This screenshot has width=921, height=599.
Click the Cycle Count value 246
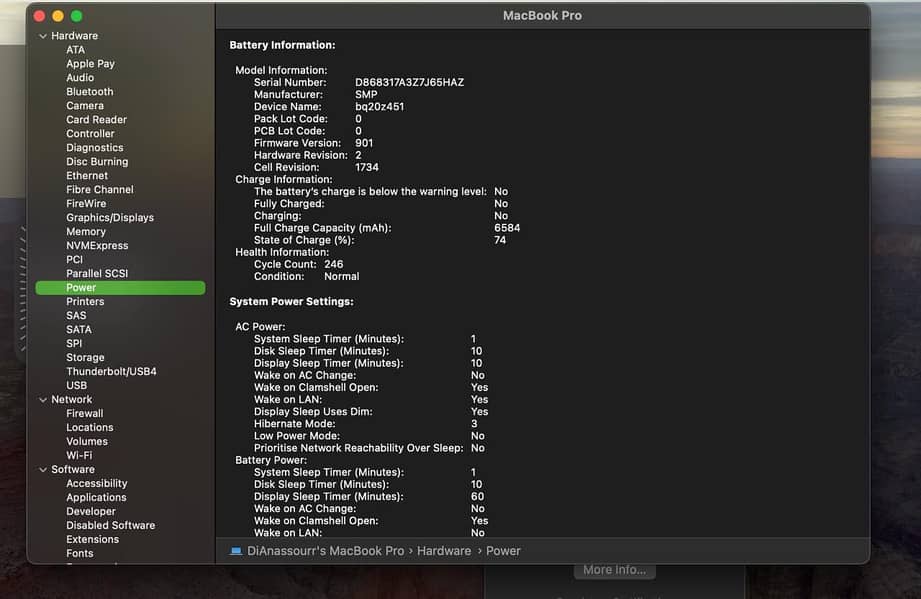coord(334,265)
